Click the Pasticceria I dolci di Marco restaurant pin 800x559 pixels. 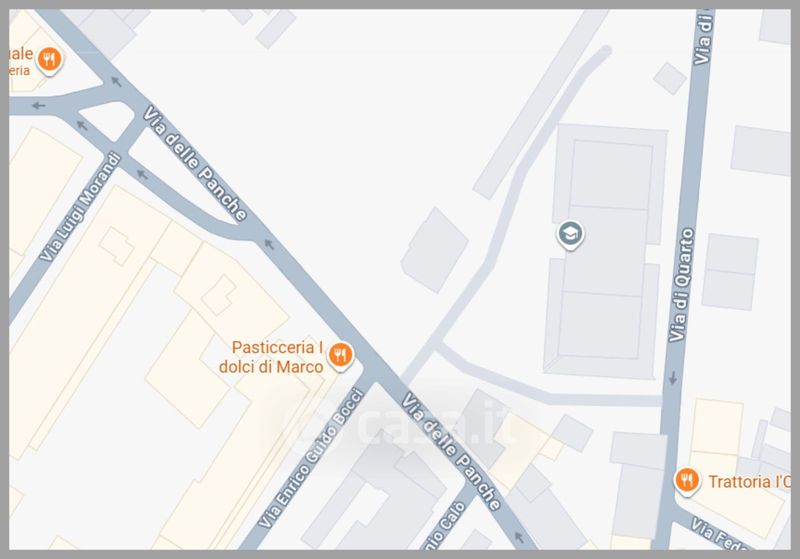pos(340,355)
